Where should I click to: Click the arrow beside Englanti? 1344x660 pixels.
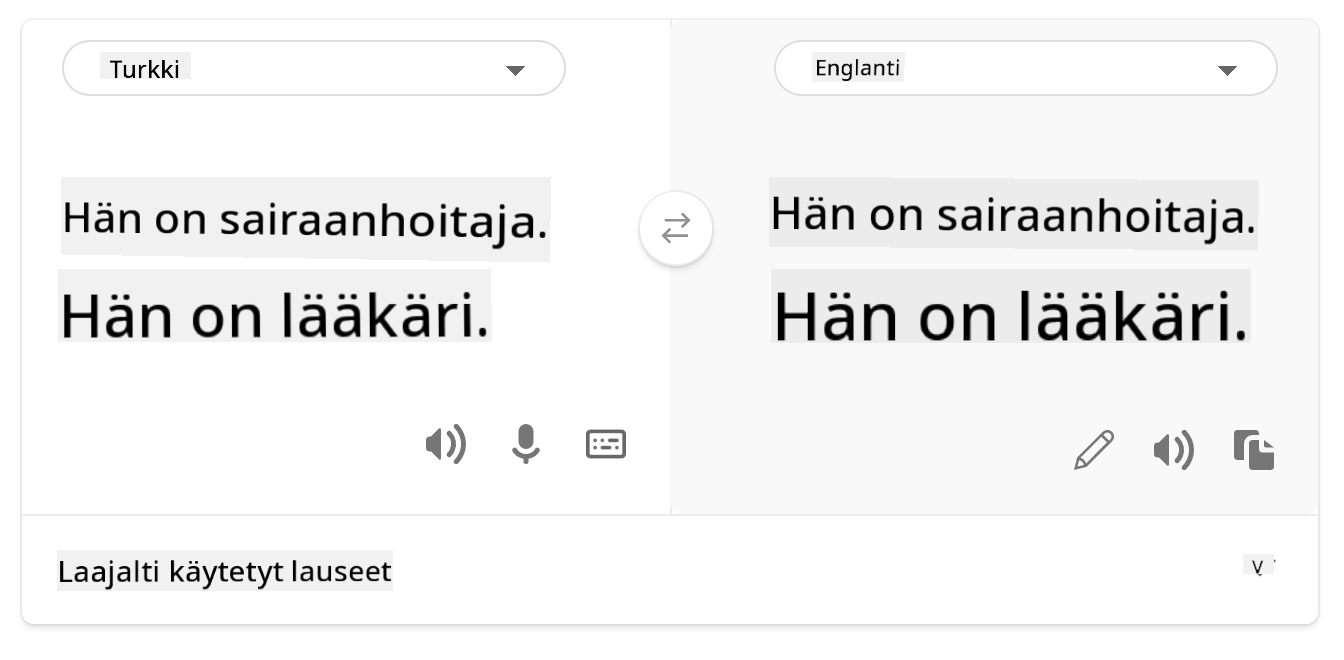pos(1227,70)
